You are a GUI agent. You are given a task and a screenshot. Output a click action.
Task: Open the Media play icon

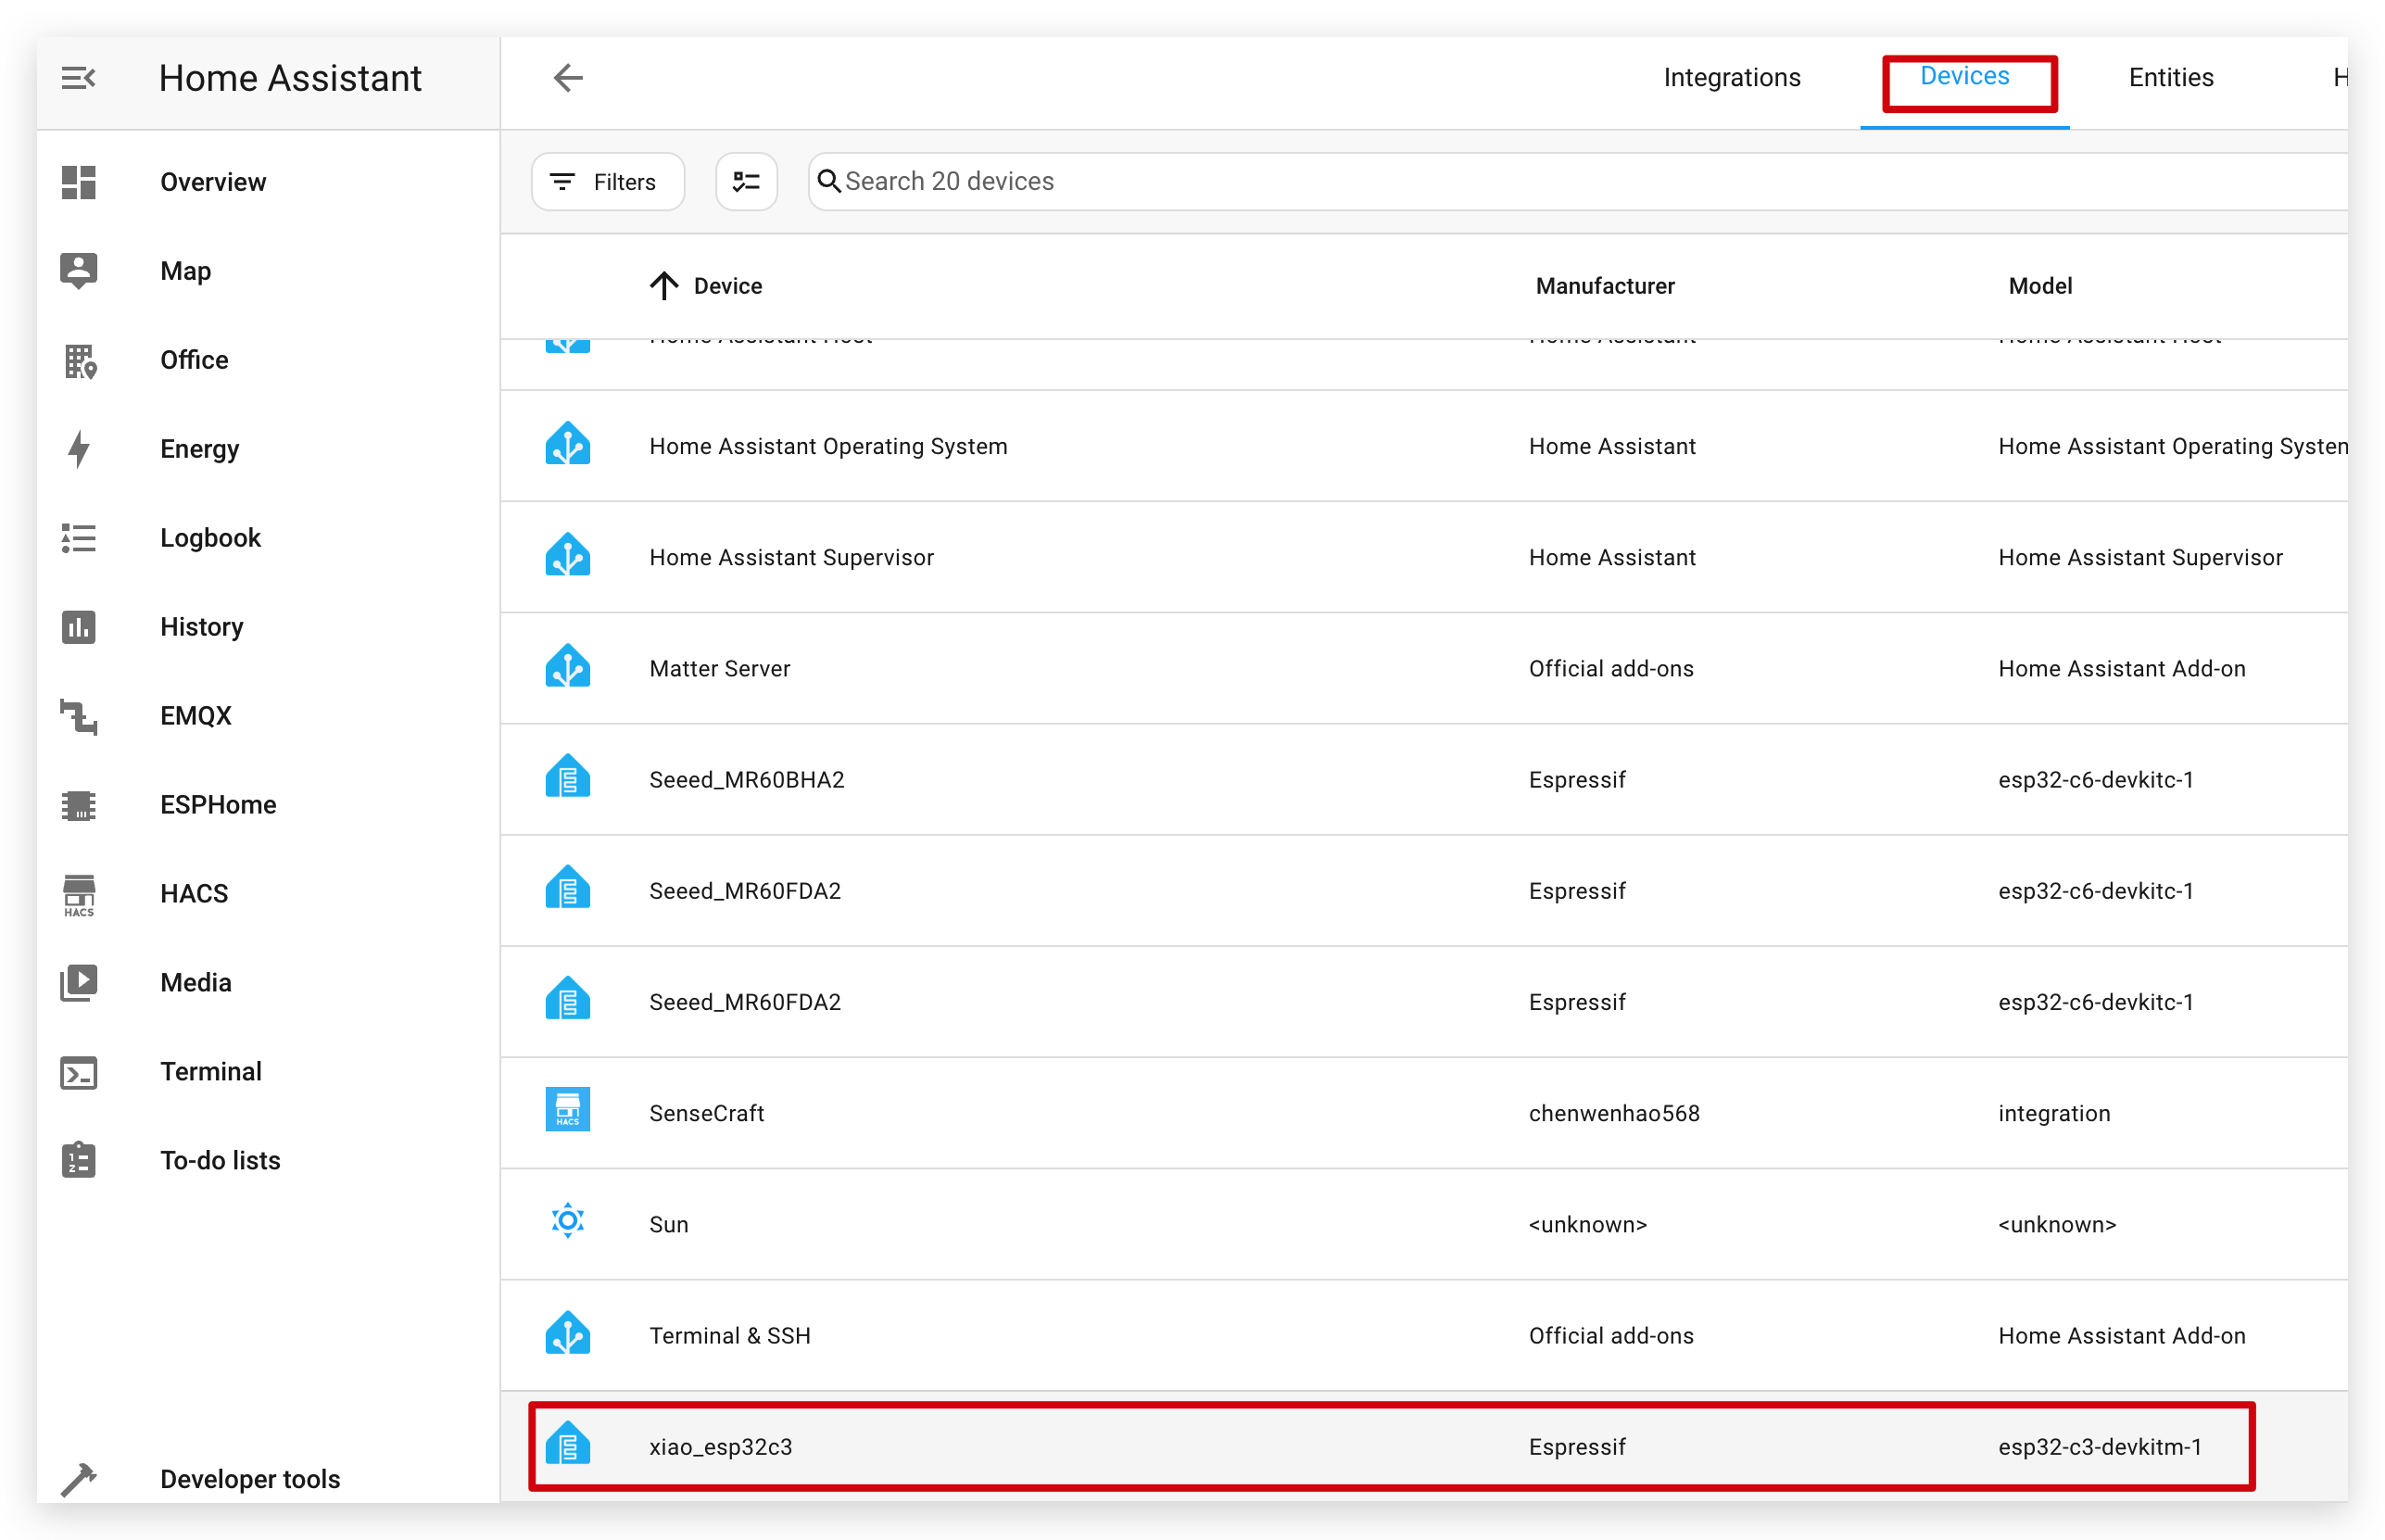[x=78, y=983]
